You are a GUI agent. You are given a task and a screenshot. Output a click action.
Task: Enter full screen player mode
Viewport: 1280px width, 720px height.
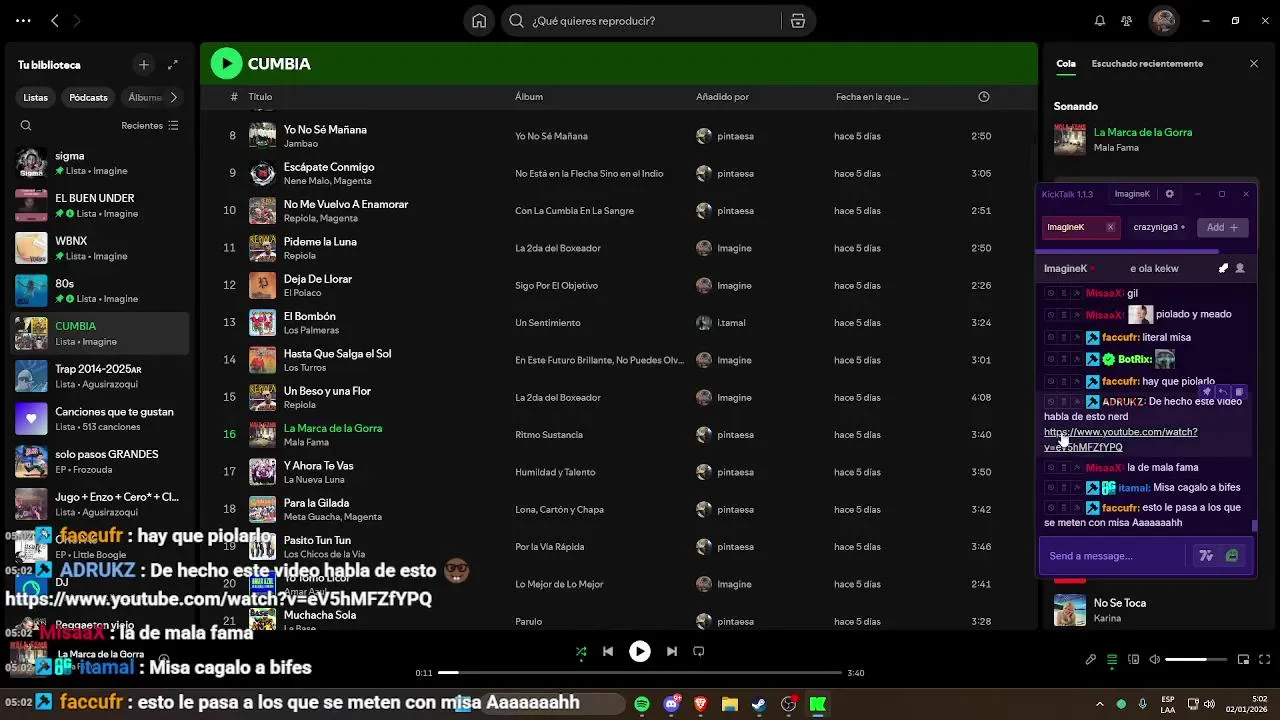tap(1265, 660)
